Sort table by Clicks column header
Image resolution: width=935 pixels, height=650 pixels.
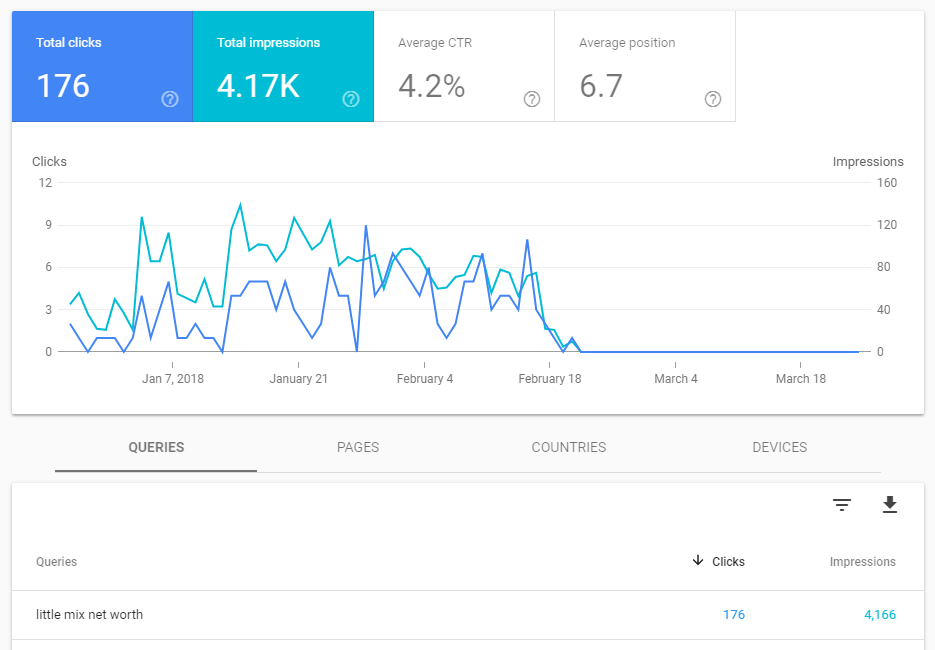pyautogui.click(x=728, y=562)
